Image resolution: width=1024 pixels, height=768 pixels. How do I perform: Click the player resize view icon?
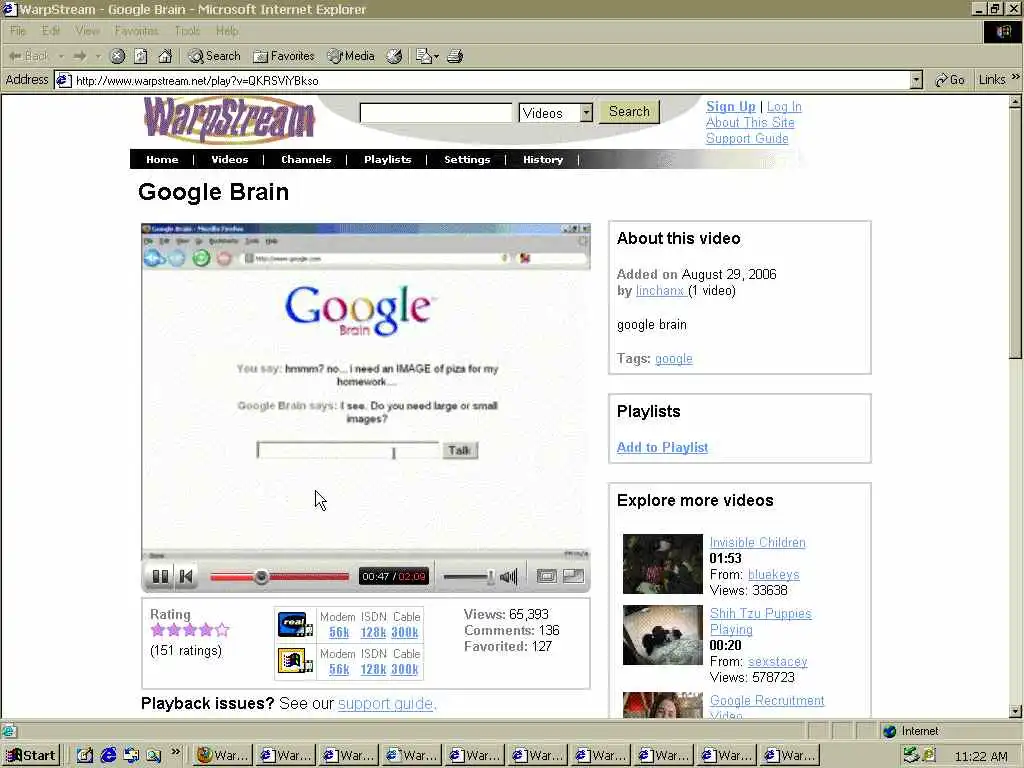[x=573, y=576]
